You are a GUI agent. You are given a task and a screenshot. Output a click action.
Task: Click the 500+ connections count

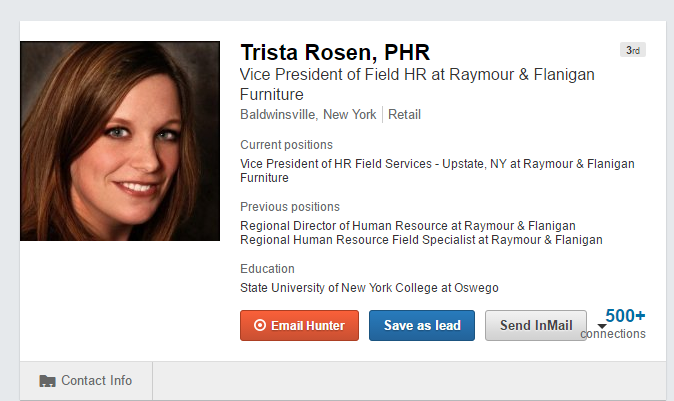coord(615,324)
